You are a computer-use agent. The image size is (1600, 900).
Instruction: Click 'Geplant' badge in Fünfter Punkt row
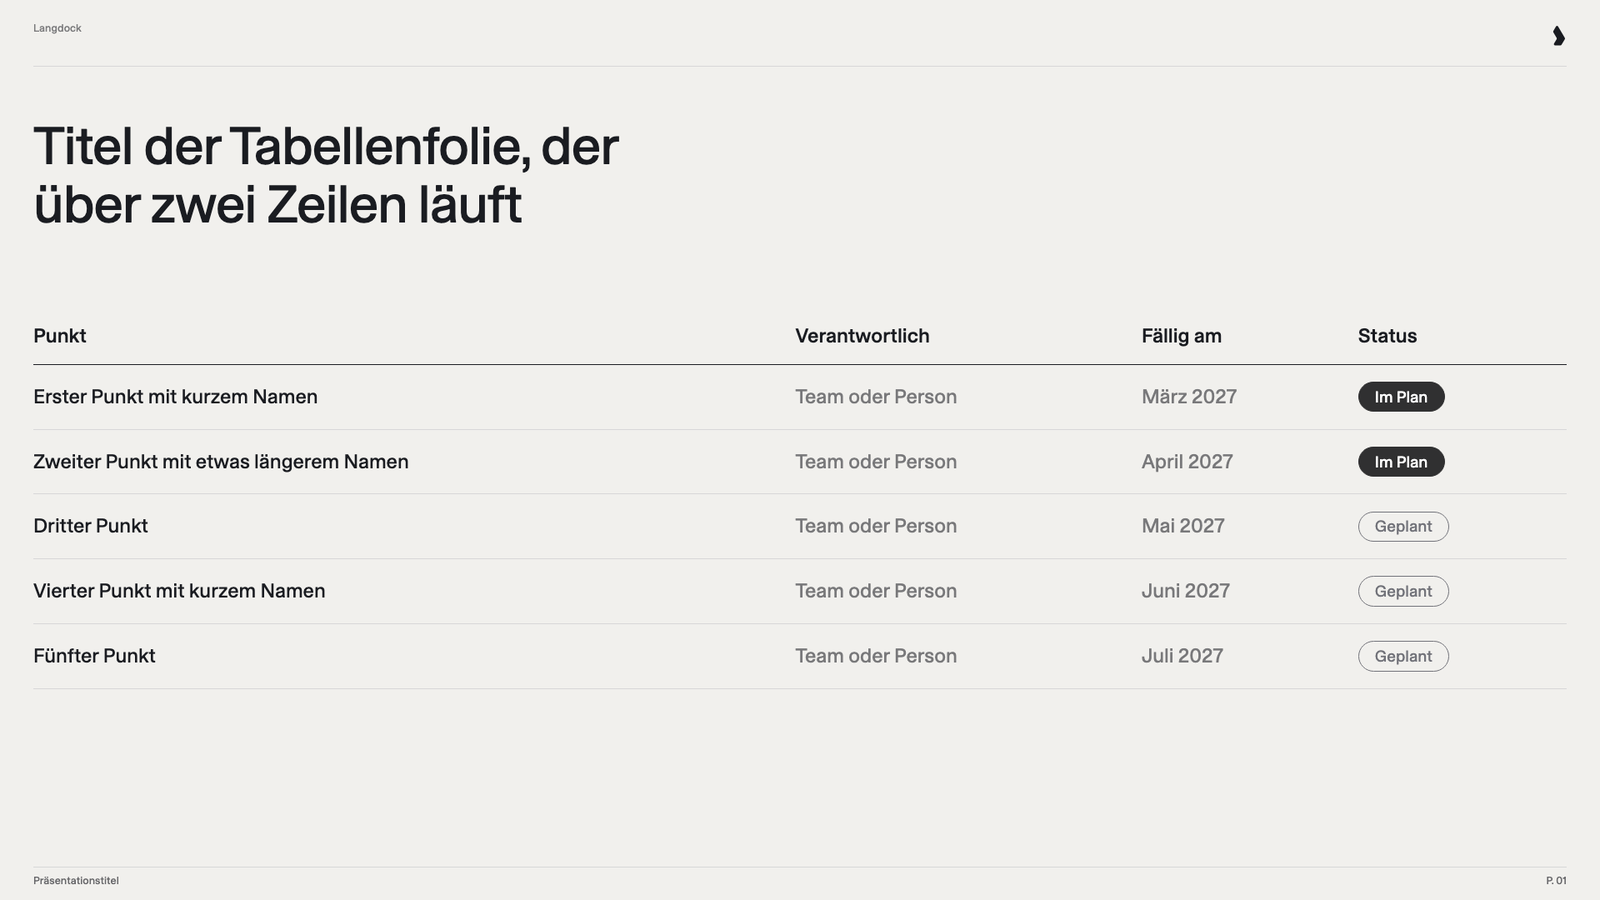(1403, 656)
